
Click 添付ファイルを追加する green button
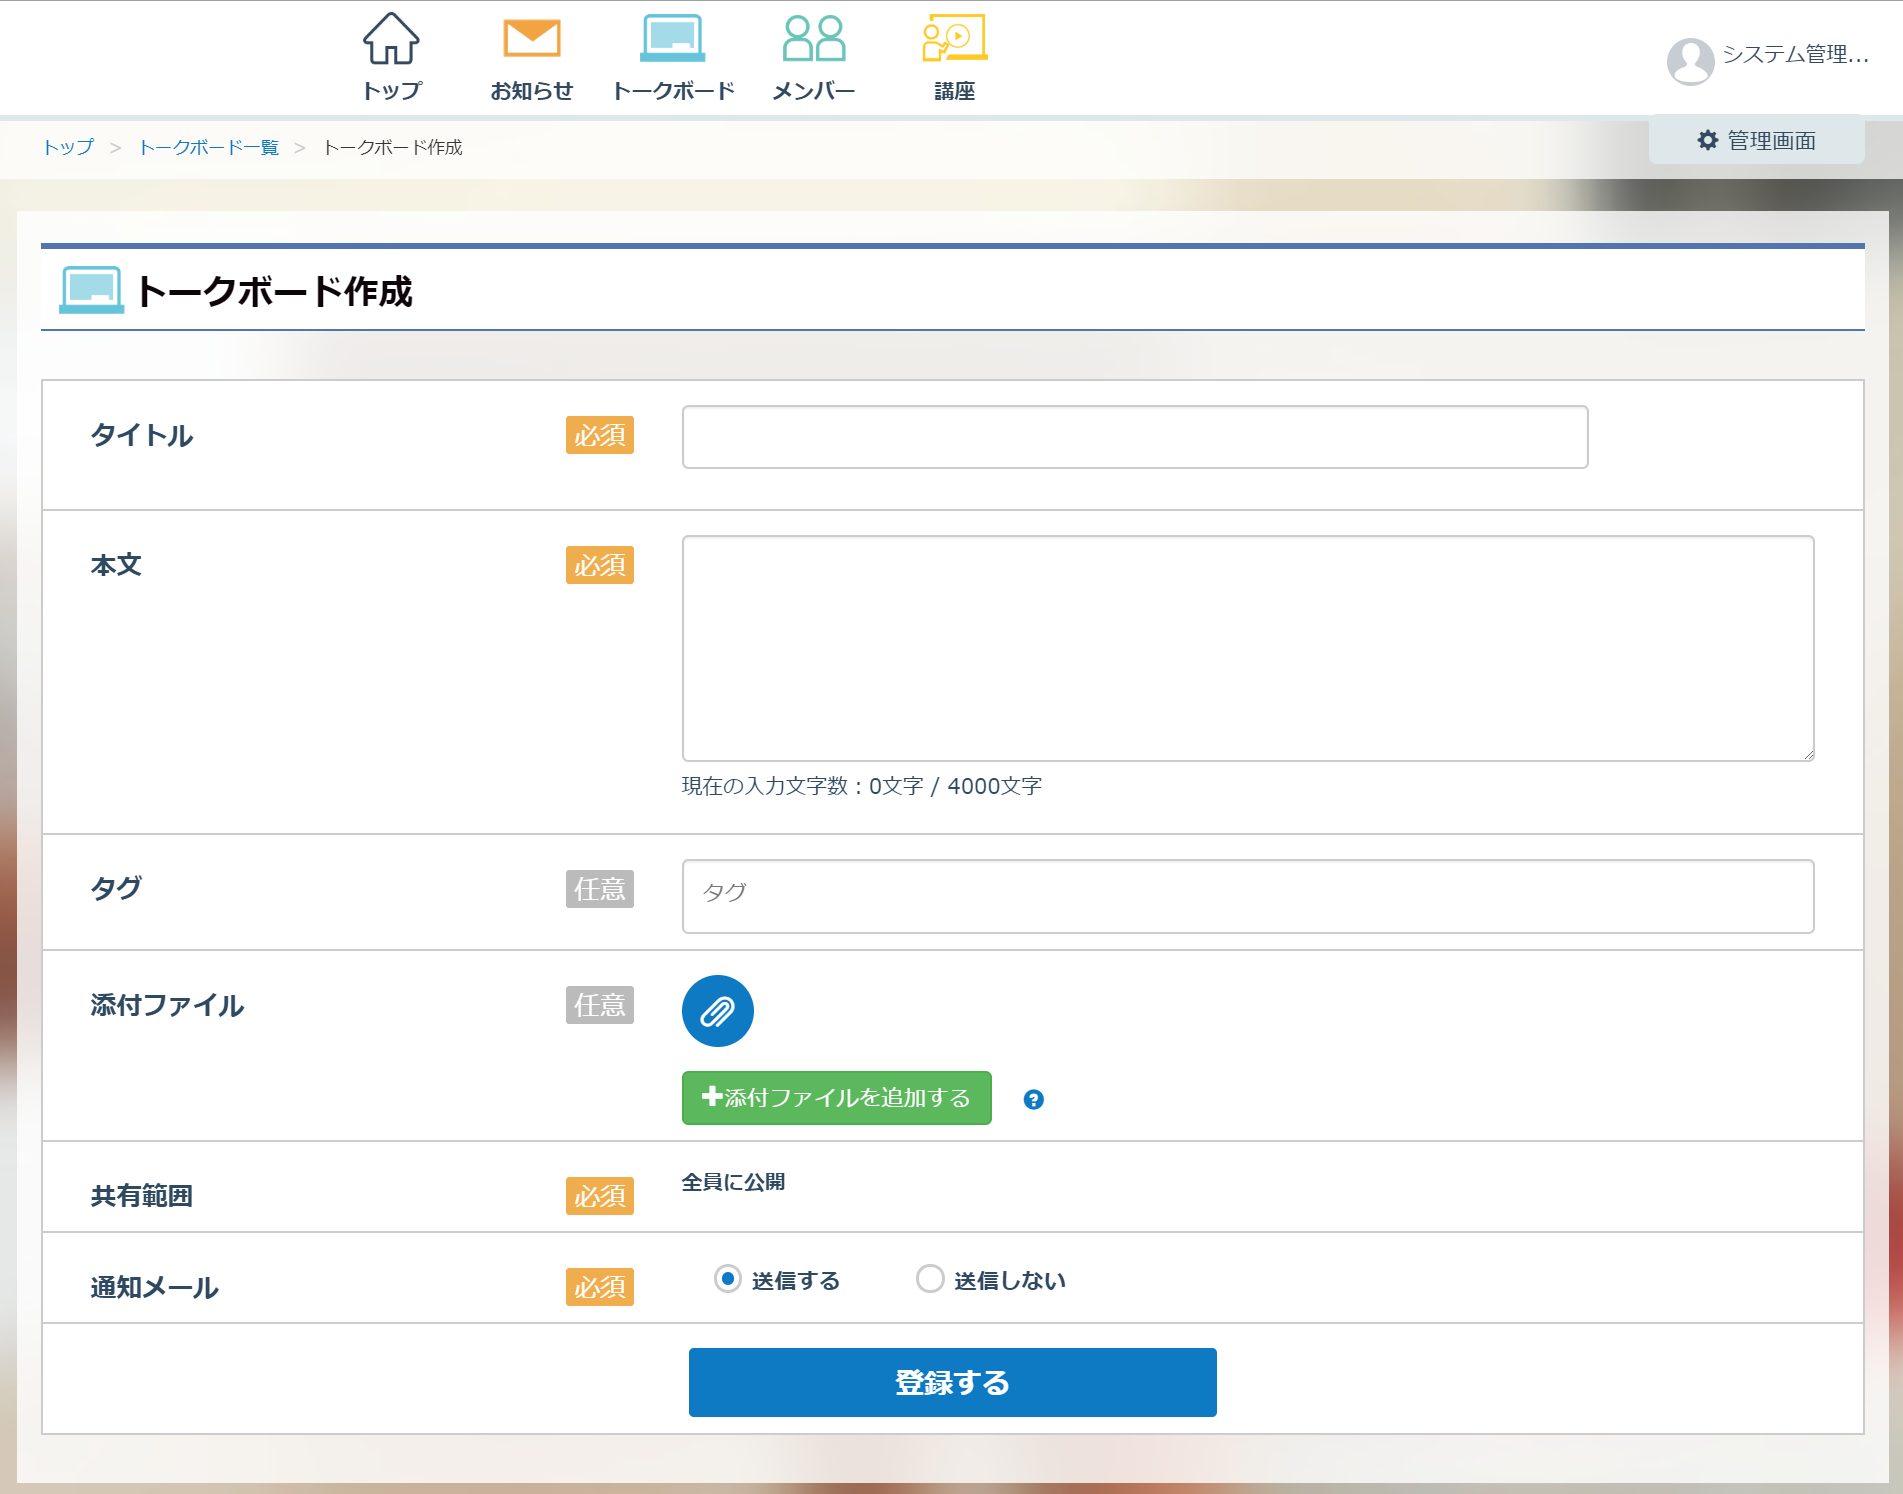tap(837, 1098)
